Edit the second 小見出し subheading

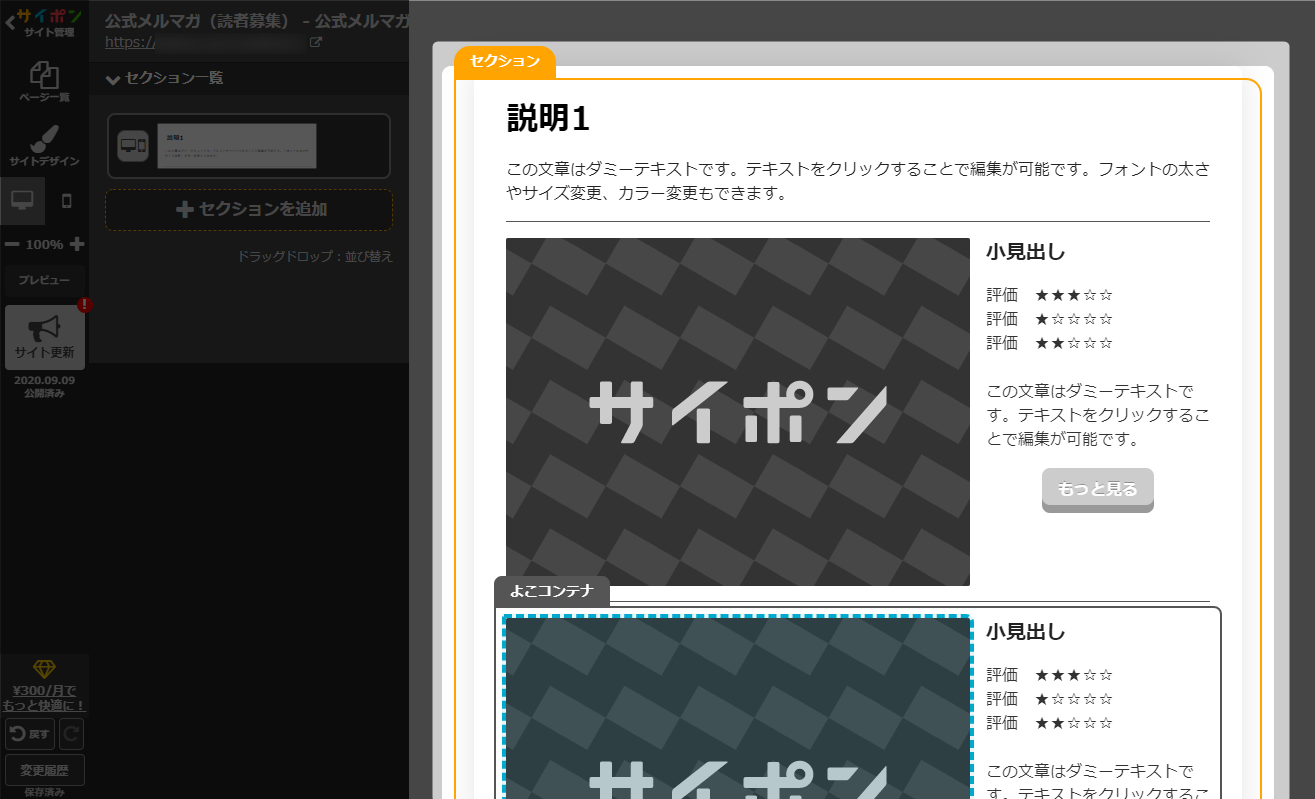tap(1025, 632)
